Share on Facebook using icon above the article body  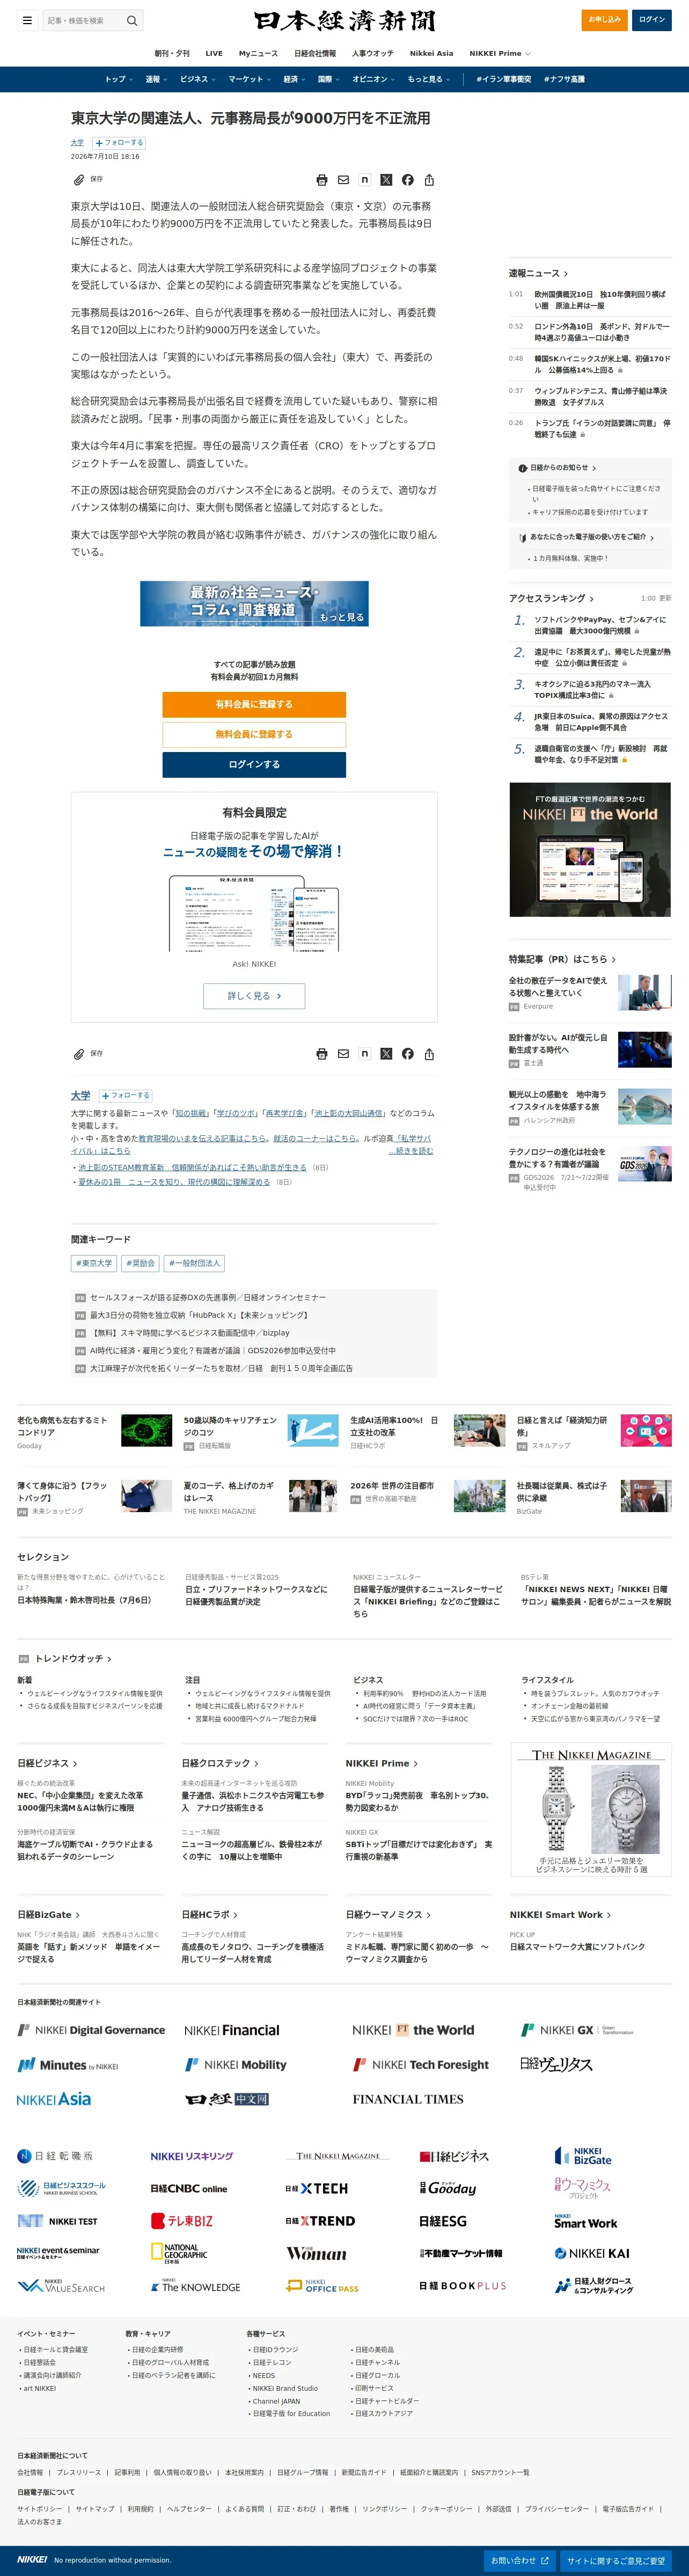click(x=408, y=180)
